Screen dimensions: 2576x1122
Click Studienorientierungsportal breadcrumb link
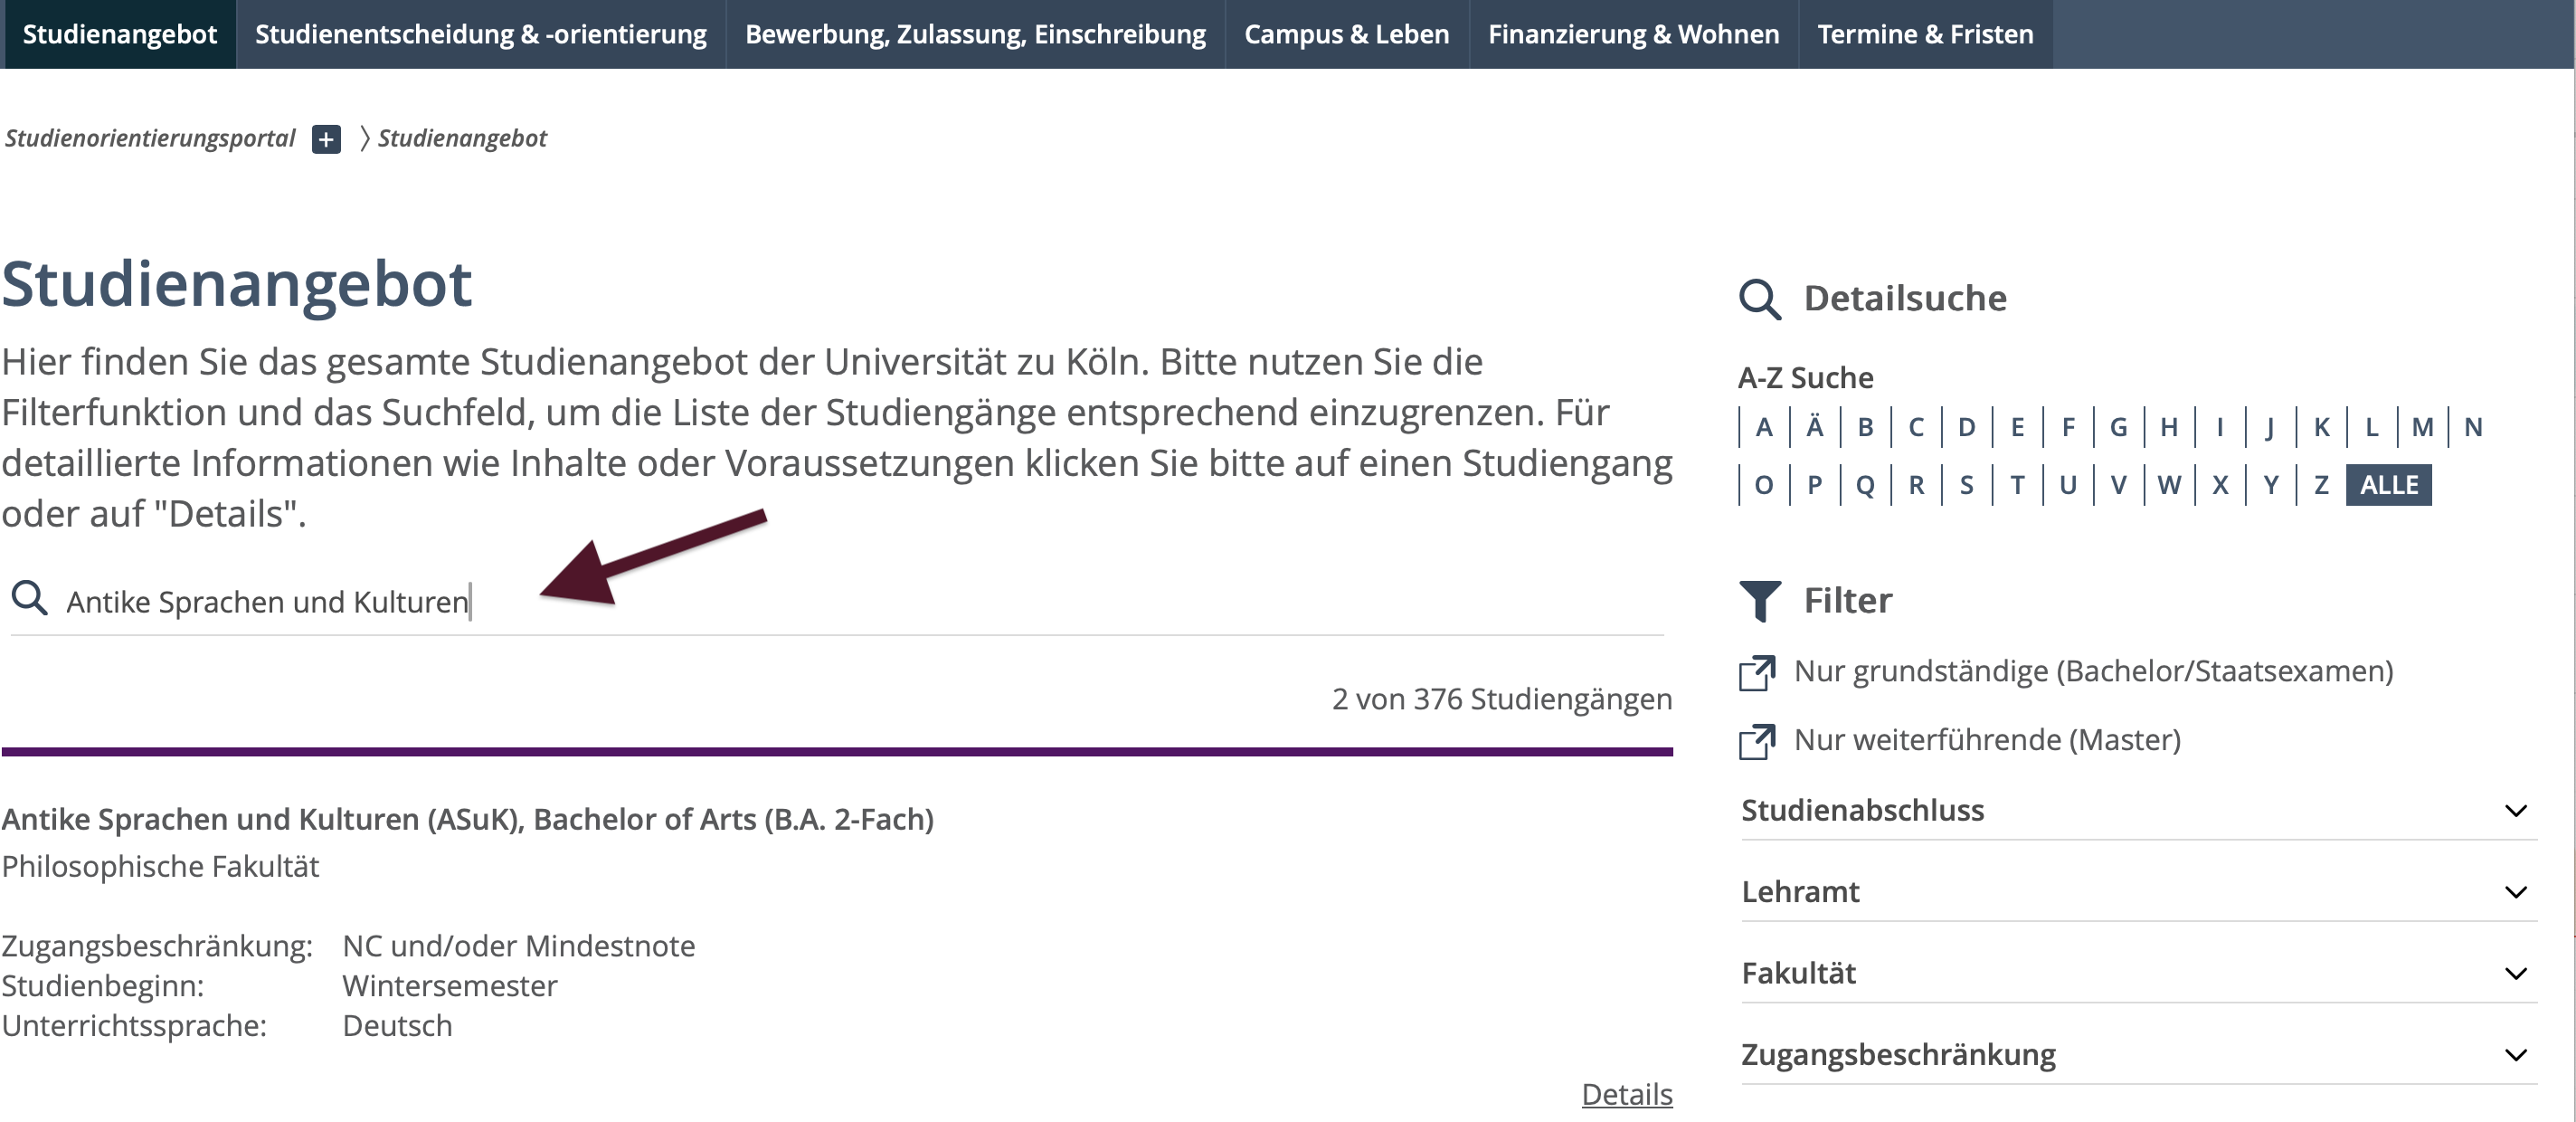tap(150, 138)
